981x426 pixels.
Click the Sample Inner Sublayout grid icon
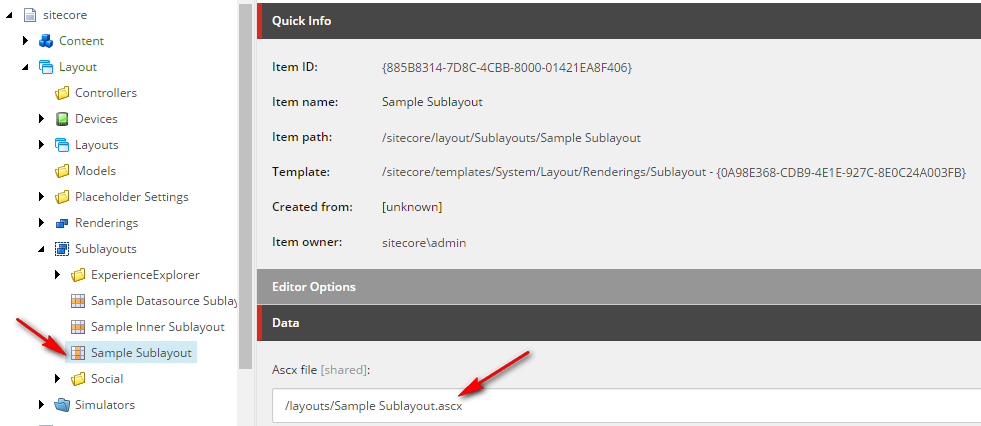78,327
